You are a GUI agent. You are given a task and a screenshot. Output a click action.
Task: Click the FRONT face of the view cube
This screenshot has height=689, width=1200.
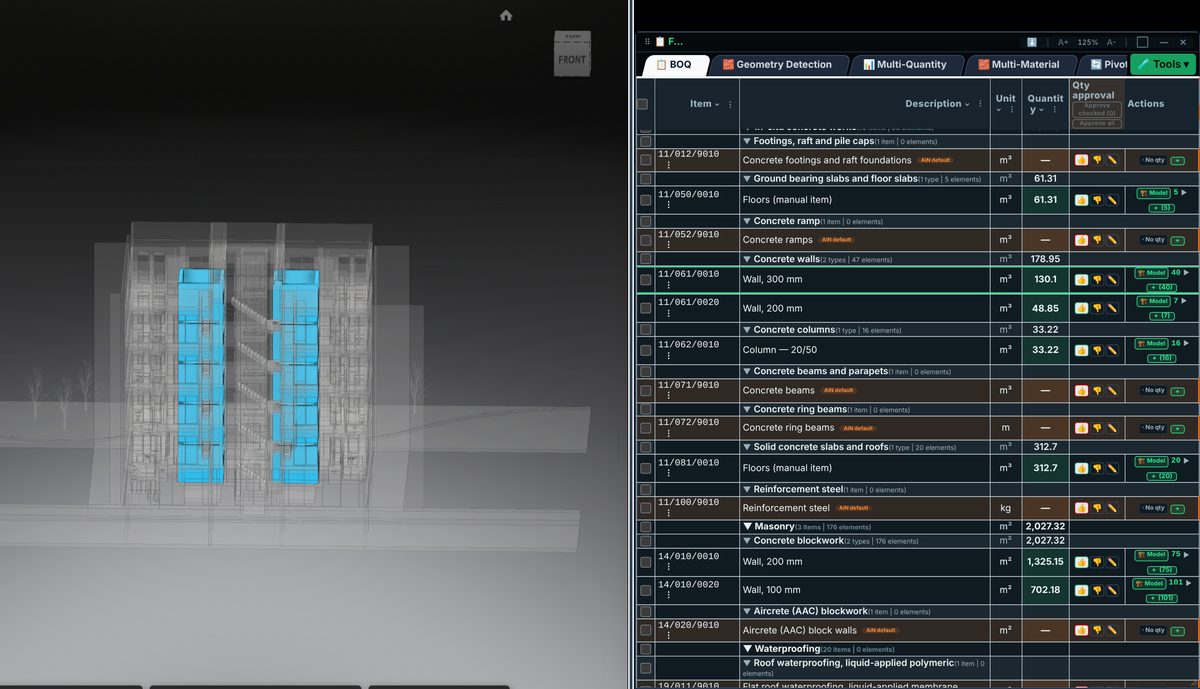tap(571, 59)
